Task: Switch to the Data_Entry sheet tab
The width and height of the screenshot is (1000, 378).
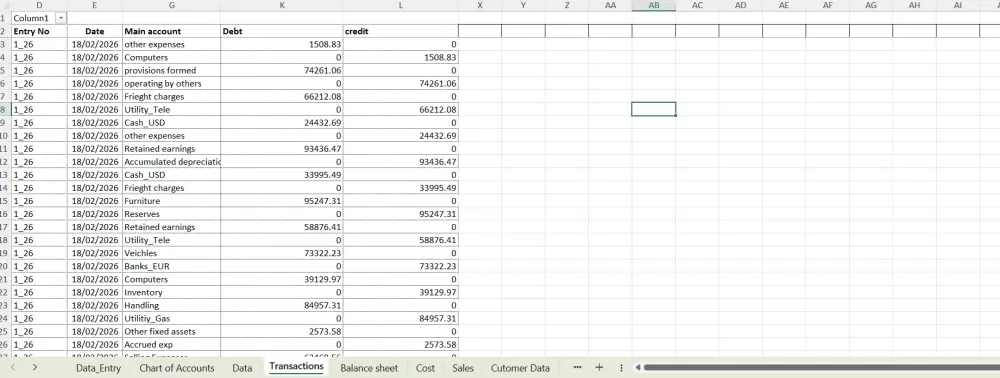Action: pos(98,368)
